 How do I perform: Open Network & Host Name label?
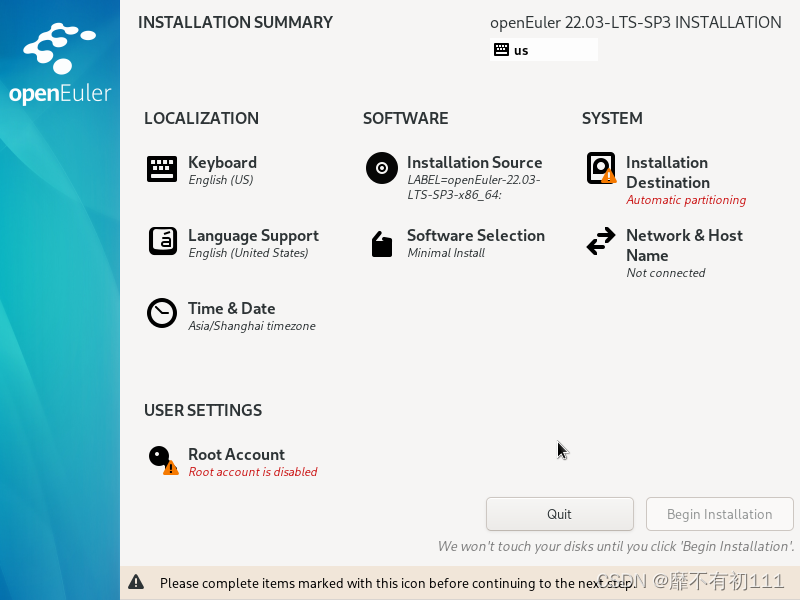tap(684, 245)
